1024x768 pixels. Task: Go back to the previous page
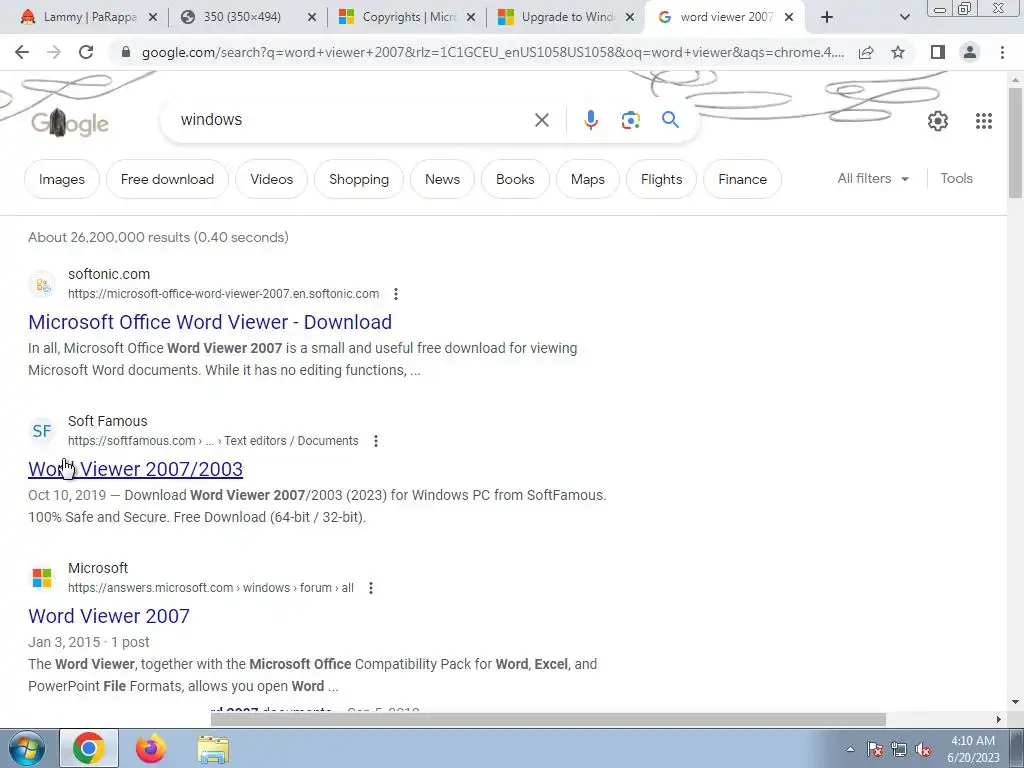tap(22, 52)
